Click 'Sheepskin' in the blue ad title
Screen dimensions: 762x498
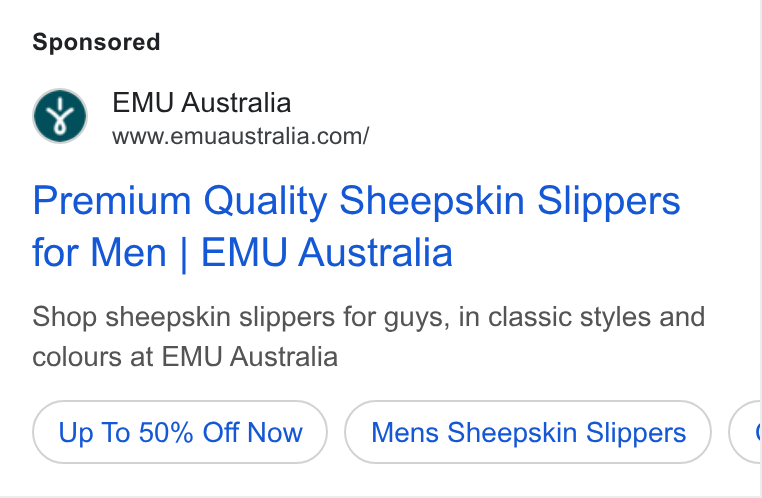[432, 202]
